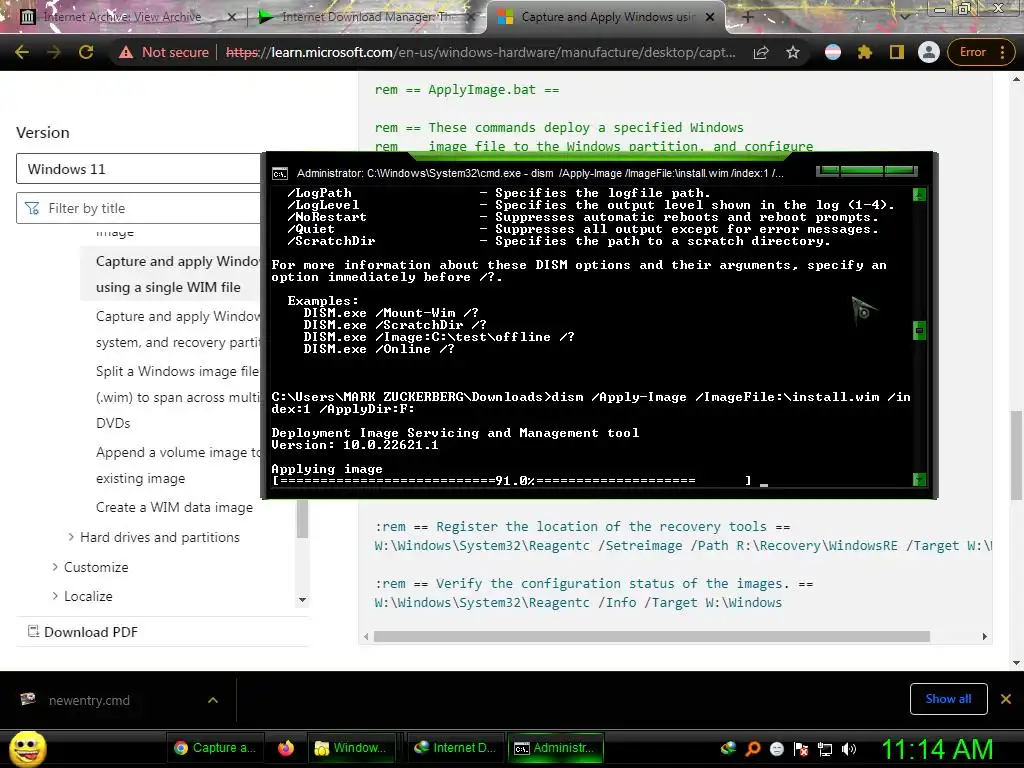
Task: Click the round white tray icon
Action: click(776, 749)
